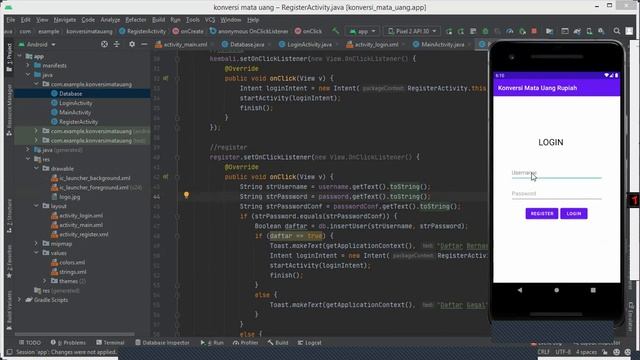Screen dimensions: 640x360
Task: Click the Username field in emulator
Action: 556,173
